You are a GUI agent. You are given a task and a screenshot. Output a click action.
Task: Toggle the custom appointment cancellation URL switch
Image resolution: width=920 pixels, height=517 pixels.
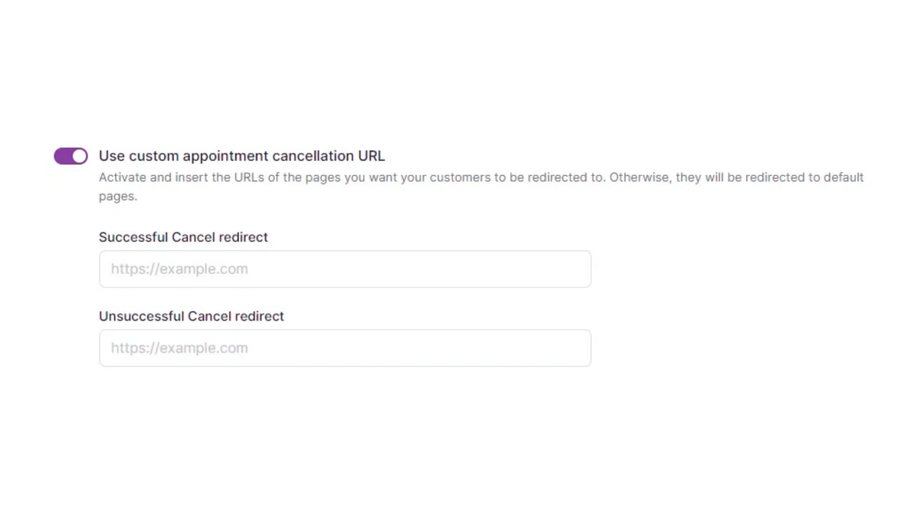[71, 156]
